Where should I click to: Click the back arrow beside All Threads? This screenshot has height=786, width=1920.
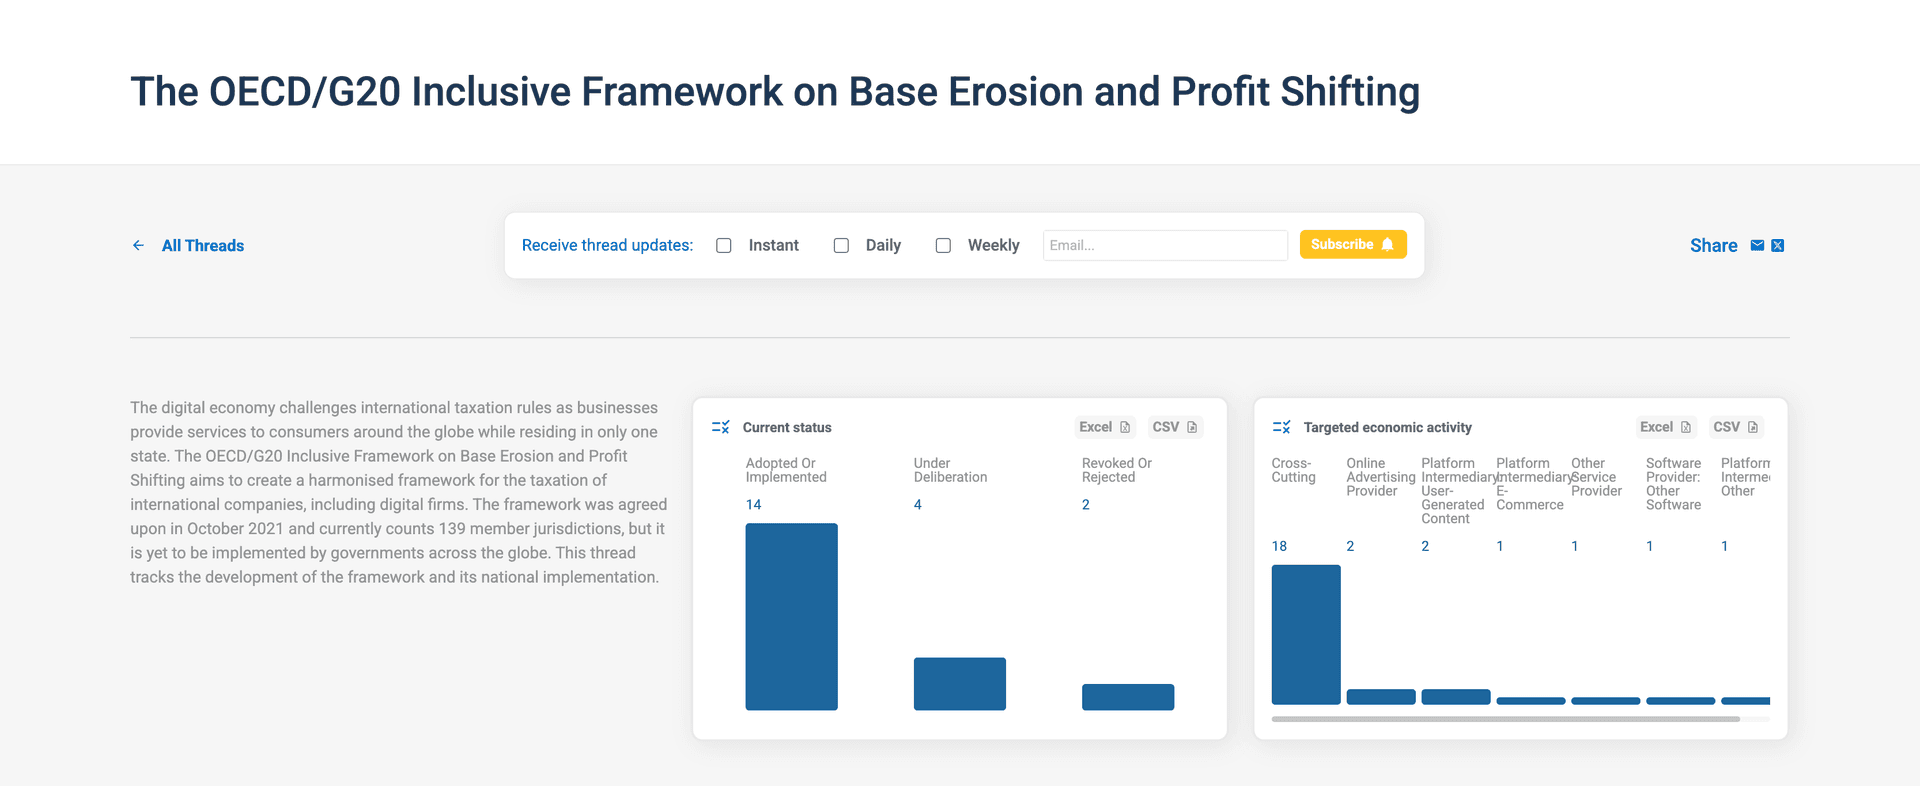point(138,245)
